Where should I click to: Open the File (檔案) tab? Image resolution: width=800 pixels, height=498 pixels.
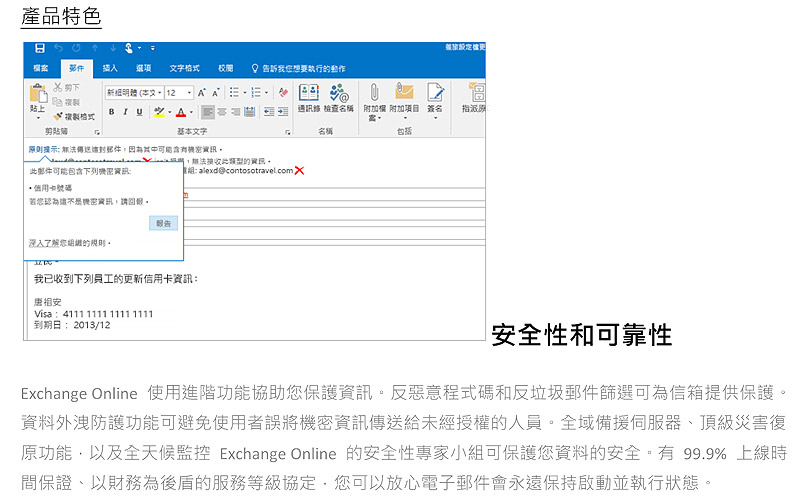(x=41, y=68)
